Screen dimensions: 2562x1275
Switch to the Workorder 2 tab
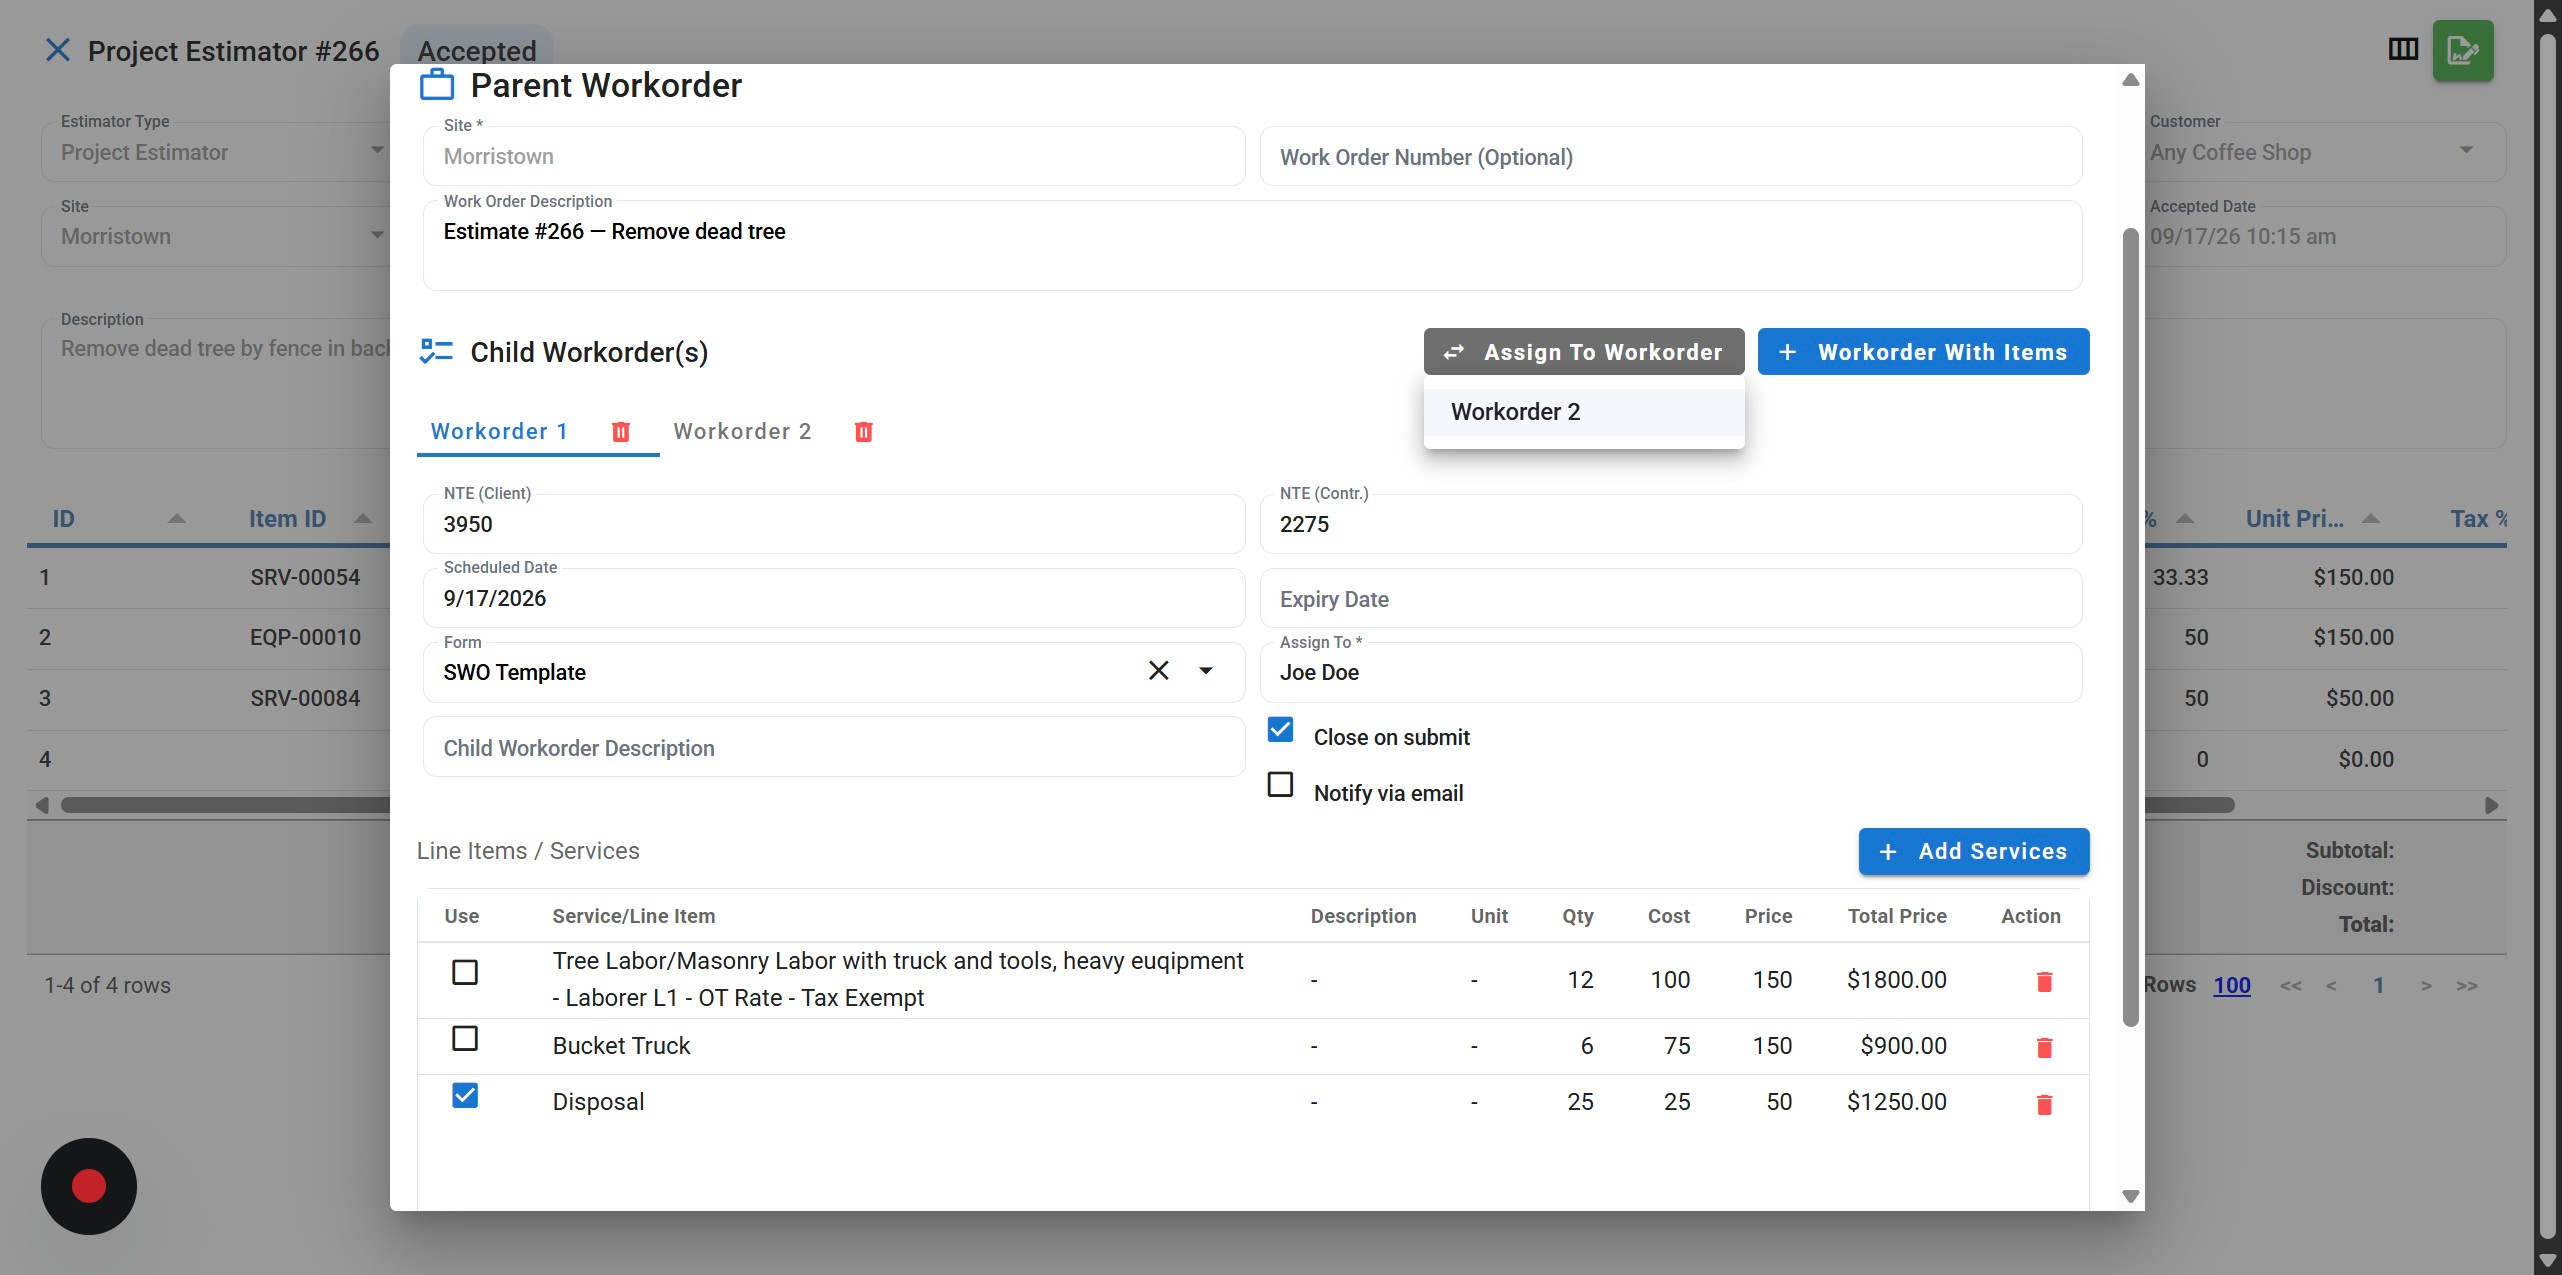click(743, 431)
